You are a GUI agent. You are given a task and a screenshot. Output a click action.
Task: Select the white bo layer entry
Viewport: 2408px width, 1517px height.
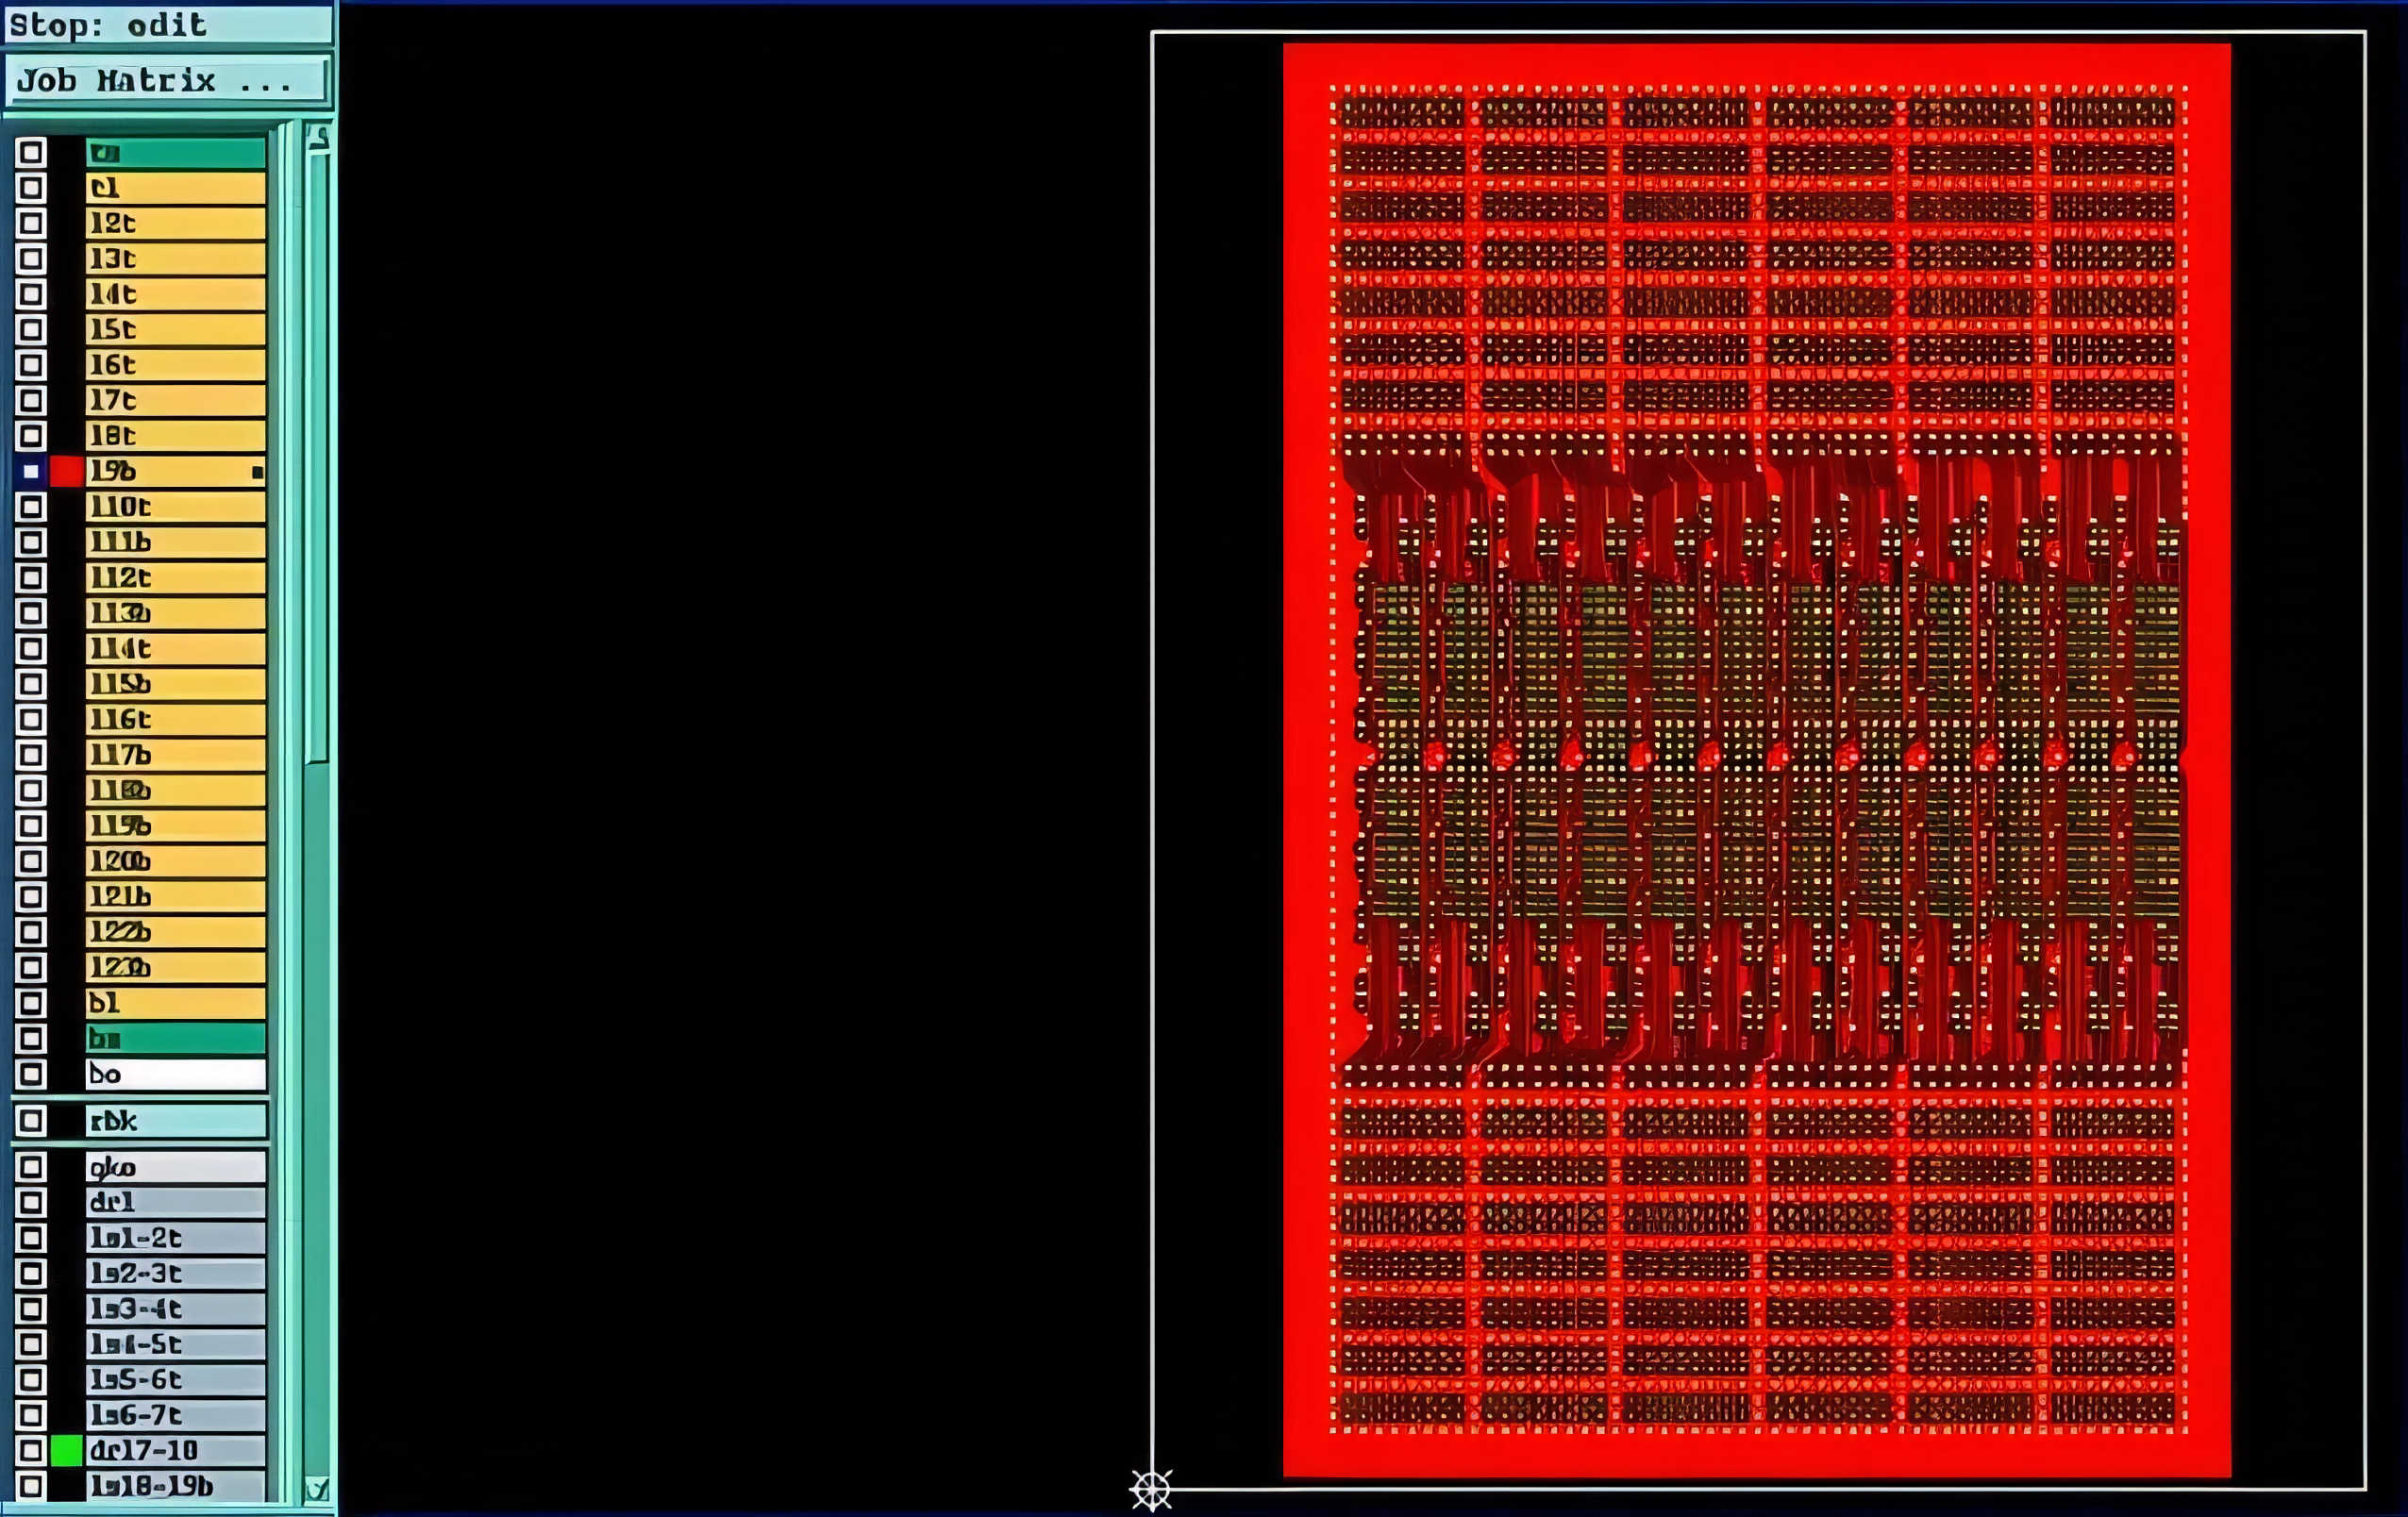(x=175, y=1074)
